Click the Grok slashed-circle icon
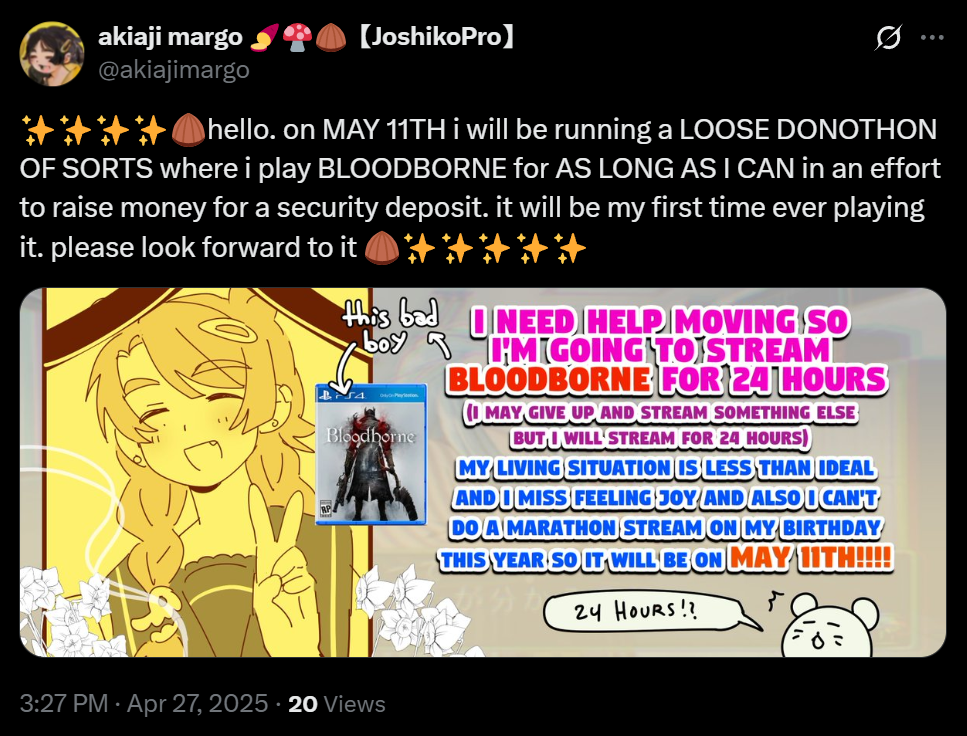 pos(889,38)
